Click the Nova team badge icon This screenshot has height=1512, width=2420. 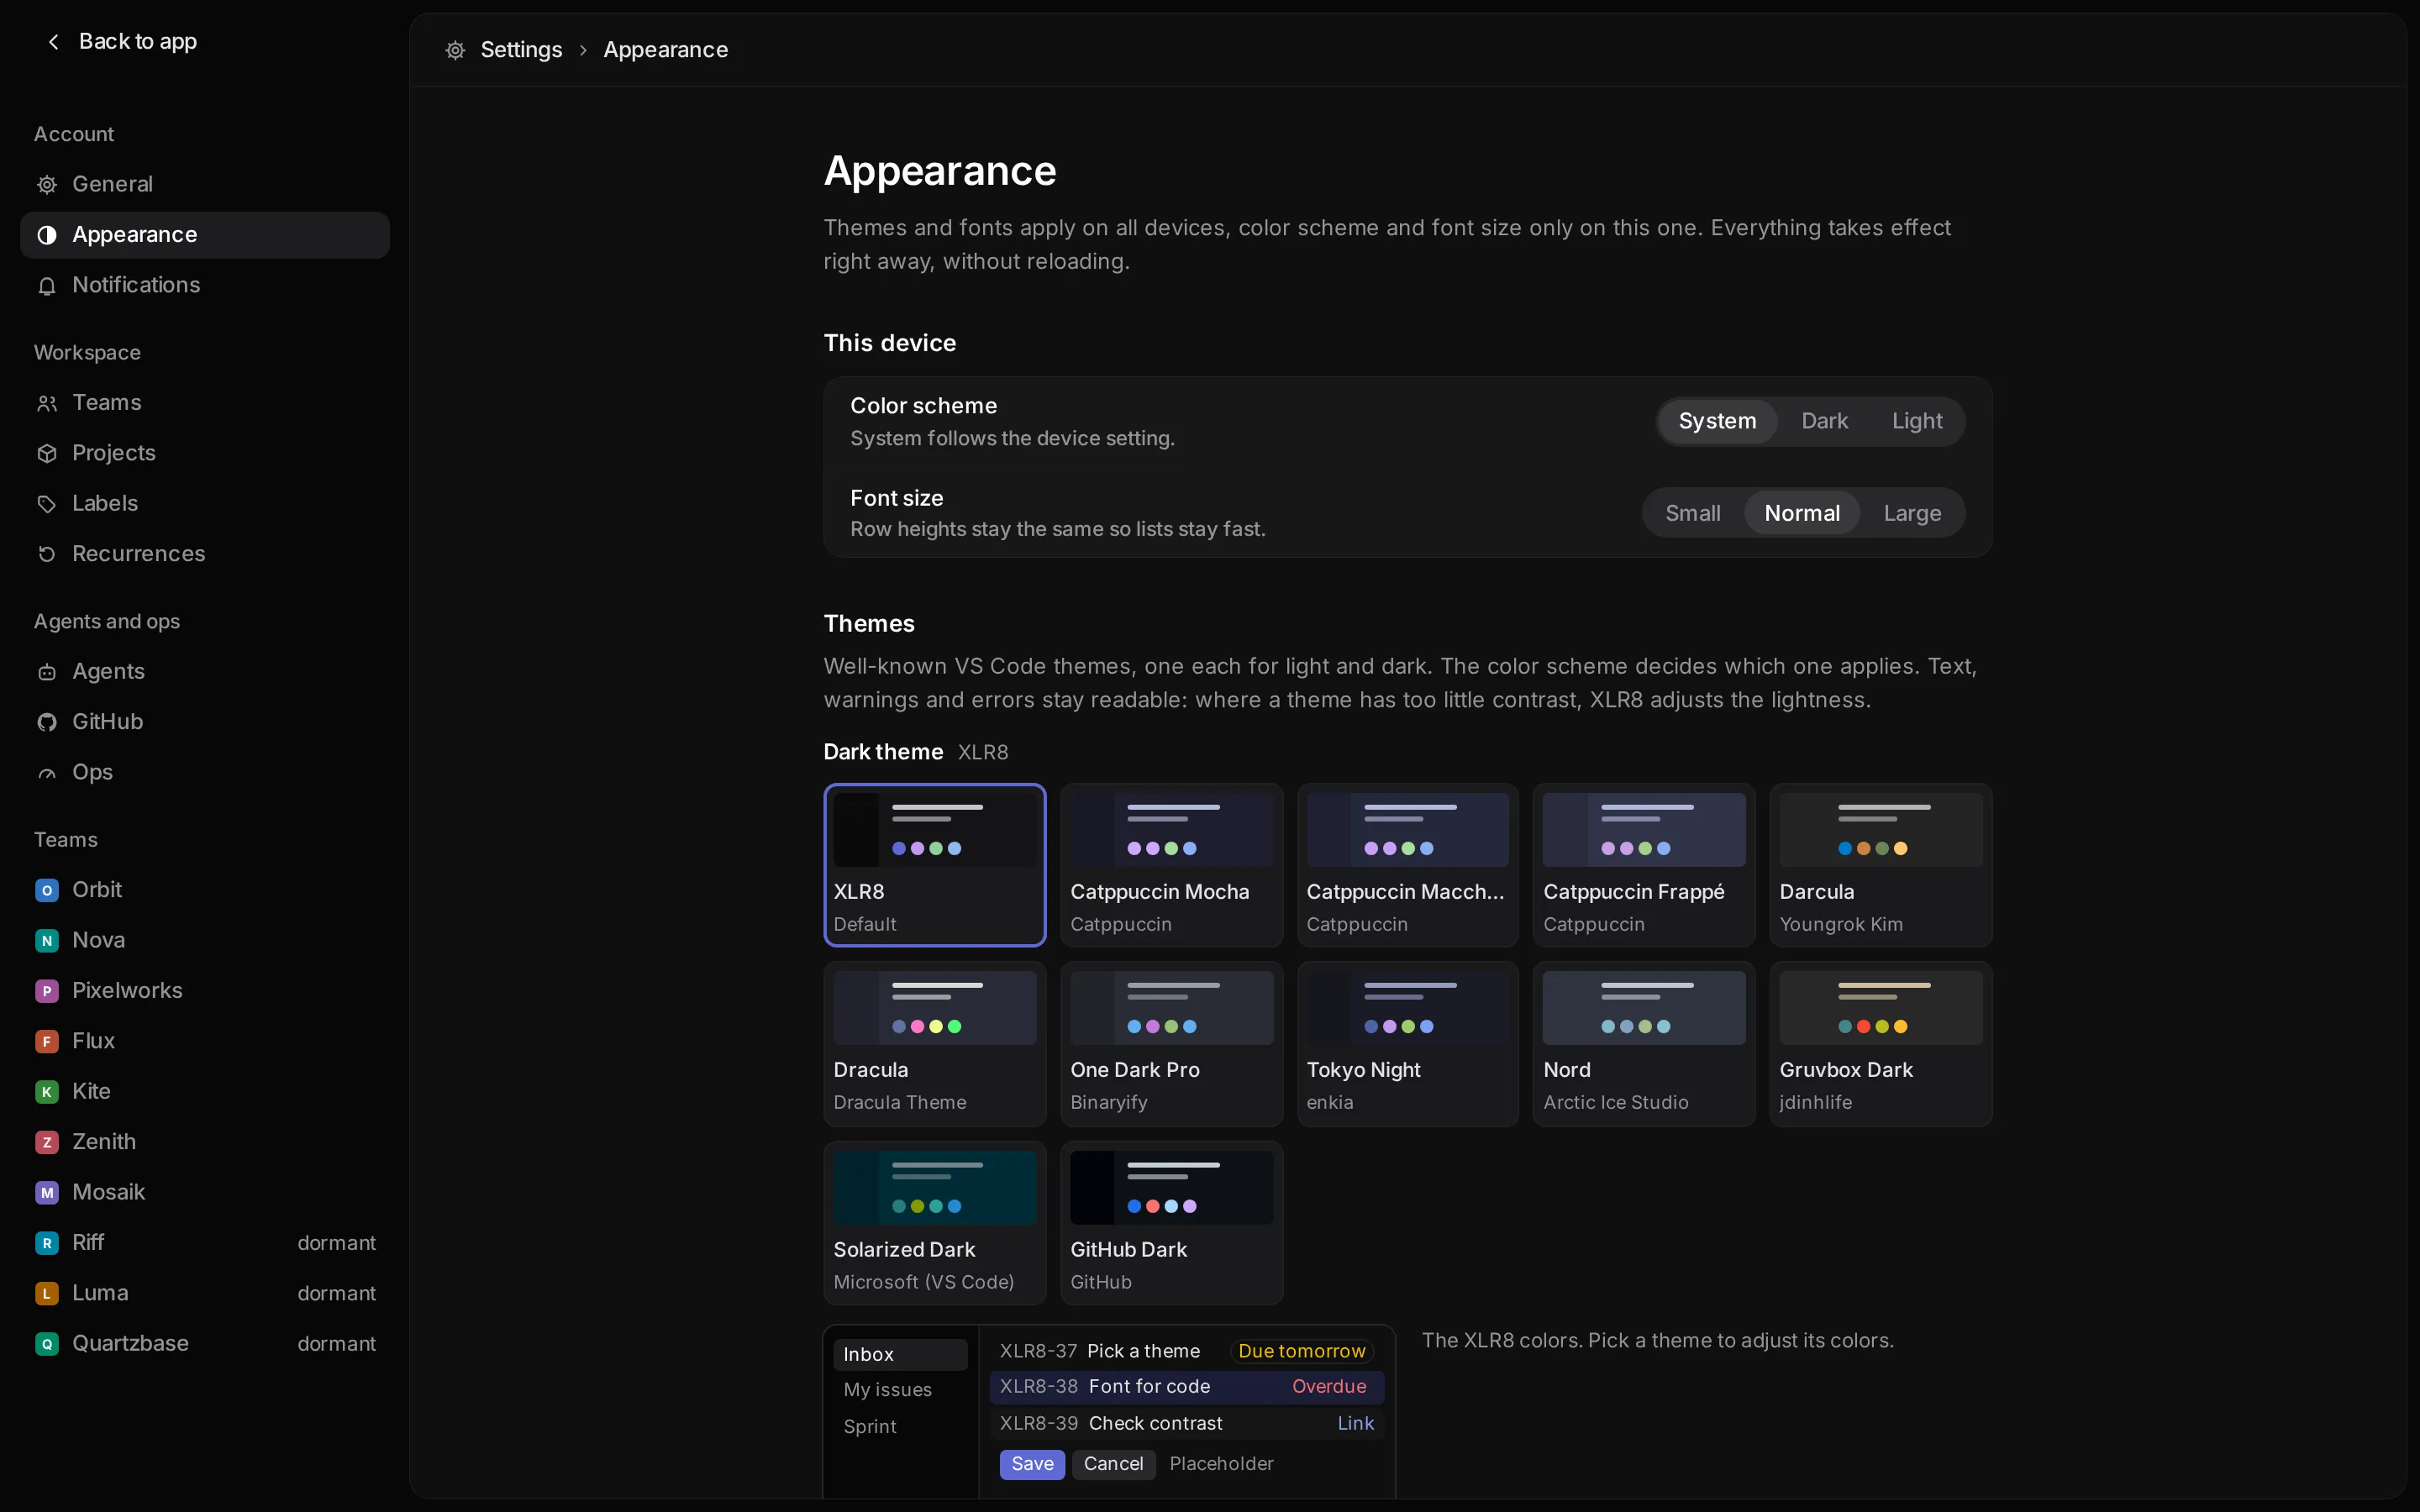[47, 940]
